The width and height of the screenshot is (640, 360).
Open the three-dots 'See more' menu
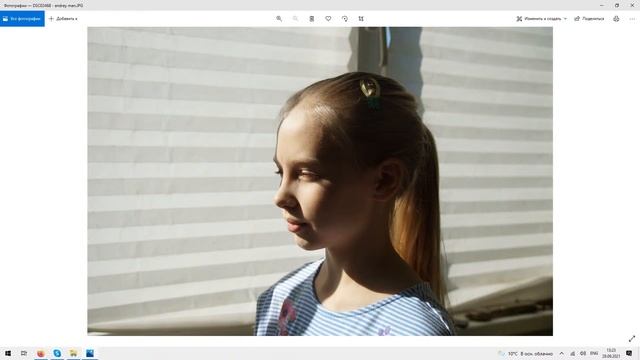click(632, 19)
